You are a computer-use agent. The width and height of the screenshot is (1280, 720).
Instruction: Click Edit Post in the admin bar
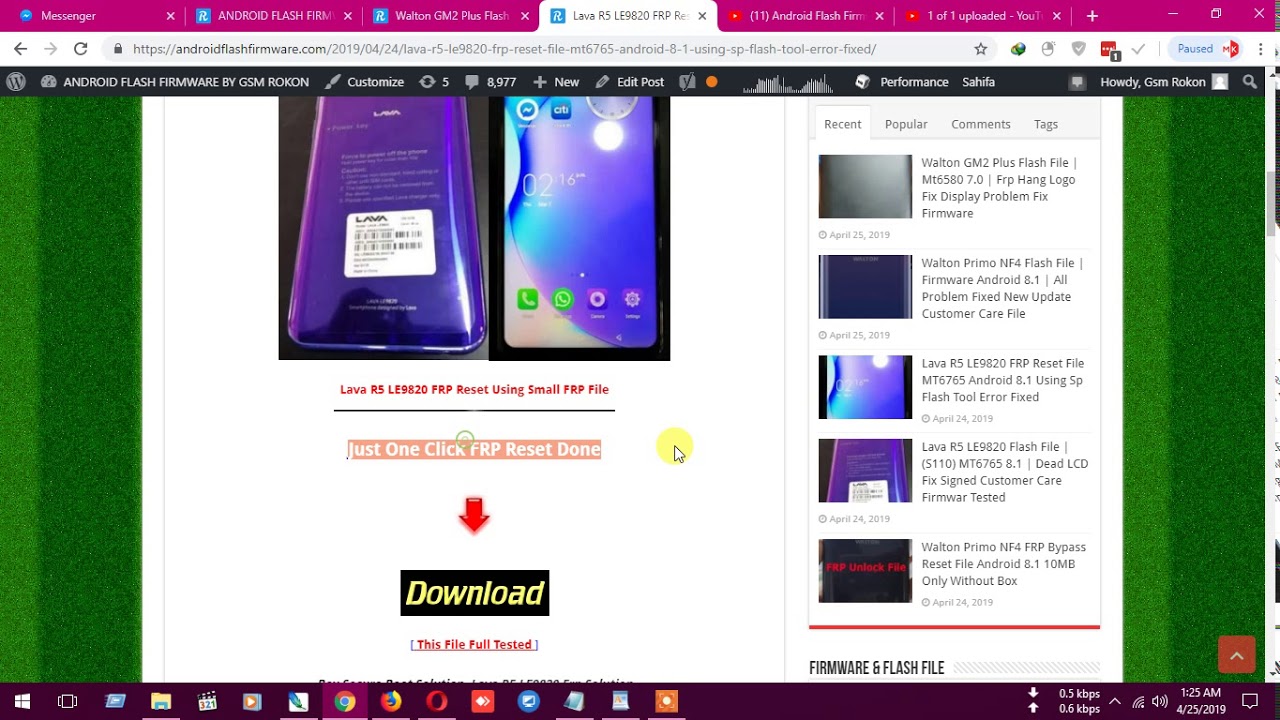tap(629, 82)
